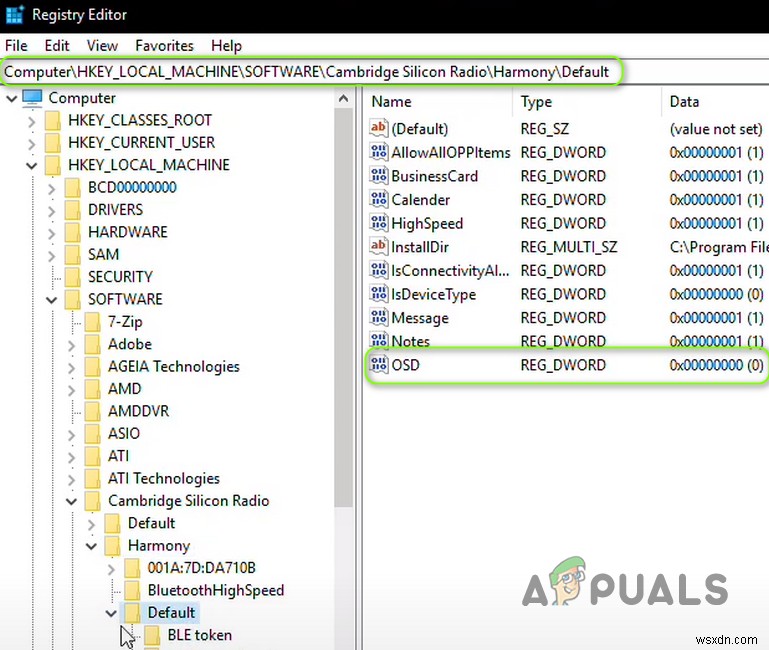The height and width of the screenshot is (650, 769).
Task: Select the HKEY_LOCAL_MACHINE label
Action: pos(149,165)
